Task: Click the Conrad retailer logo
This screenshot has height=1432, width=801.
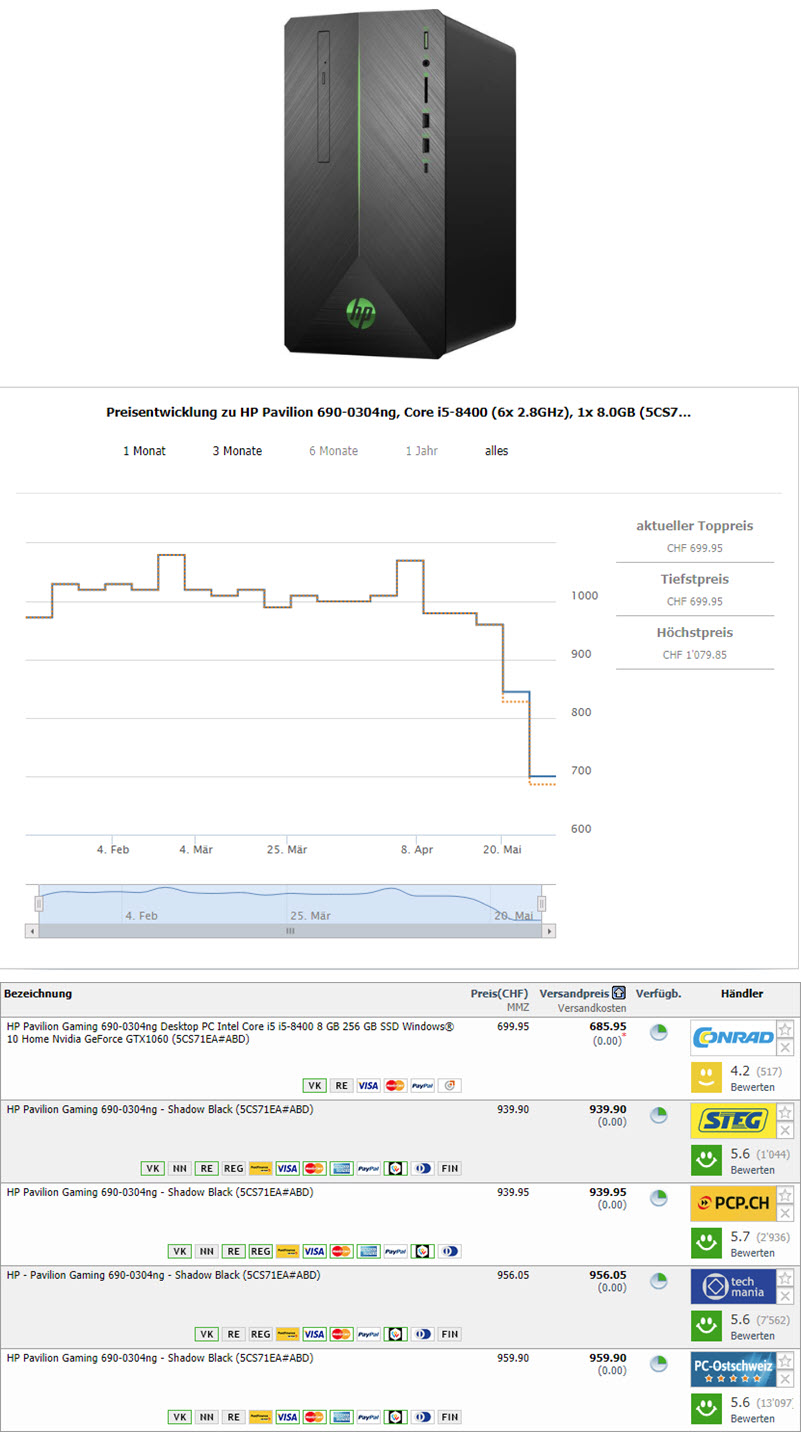Action: click(x=733, y=1038)
